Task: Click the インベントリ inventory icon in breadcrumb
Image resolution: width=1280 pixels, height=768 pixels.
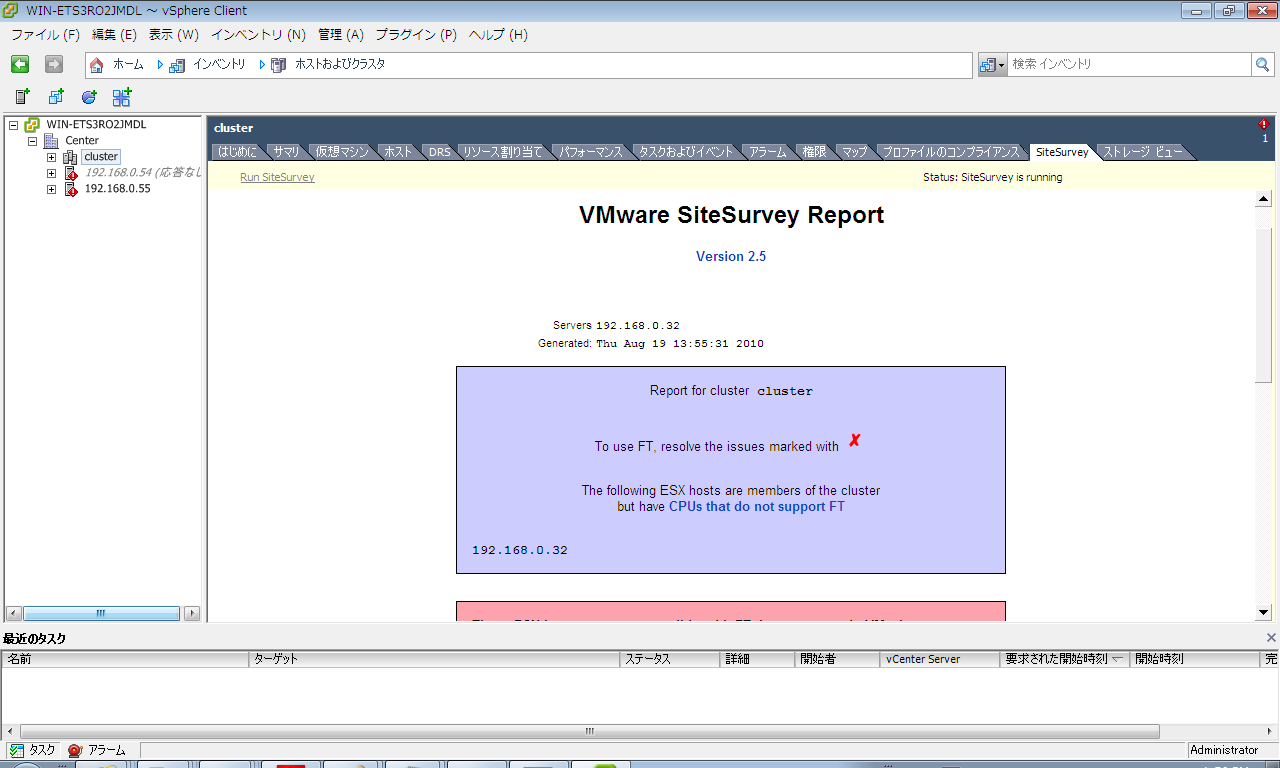Action: click(177, 65)
